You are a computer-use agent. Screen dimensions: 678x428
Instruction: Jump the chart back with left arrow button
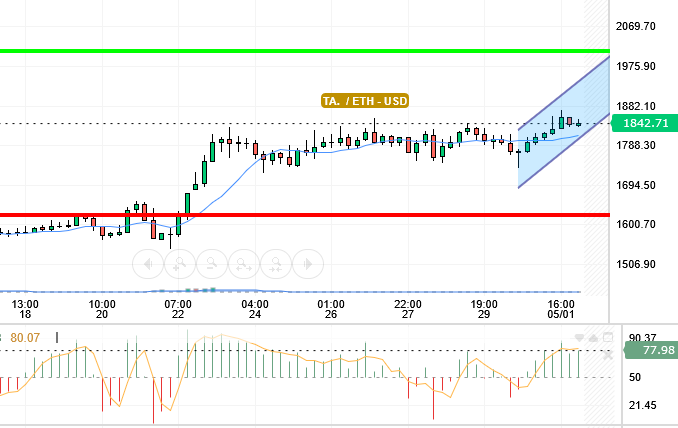tap(148, 264)
